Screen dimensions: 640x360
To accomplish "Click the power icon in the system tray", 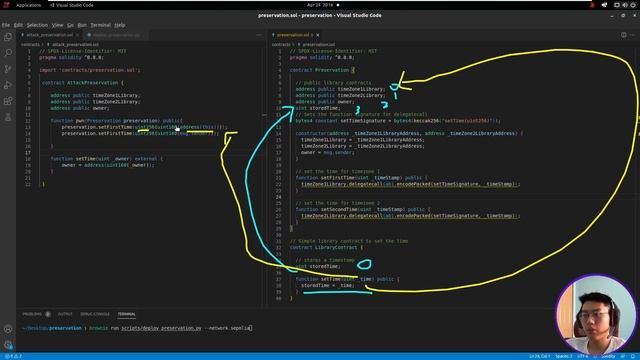I will click(634, 5).
